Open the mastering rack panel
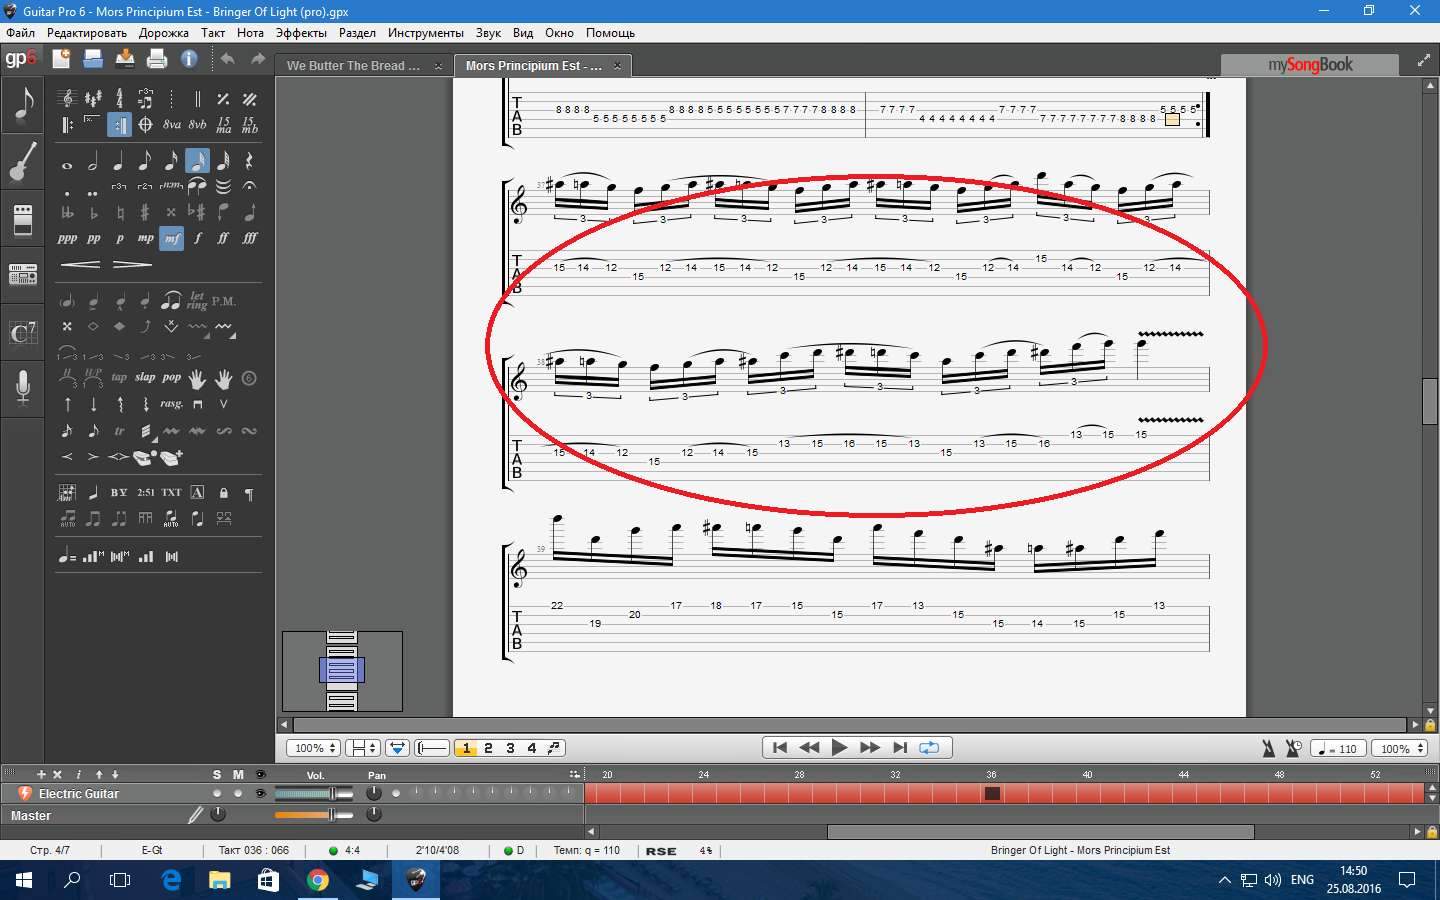The height and width of the screenshot is (900, 1440). (x=23, y=273)
